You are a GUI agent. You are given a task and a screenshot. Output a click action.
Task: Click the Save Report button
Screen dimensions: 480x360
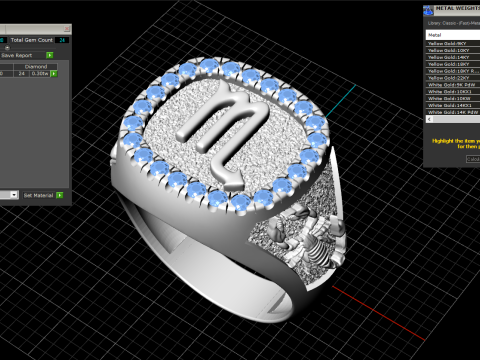coord(22,55)
